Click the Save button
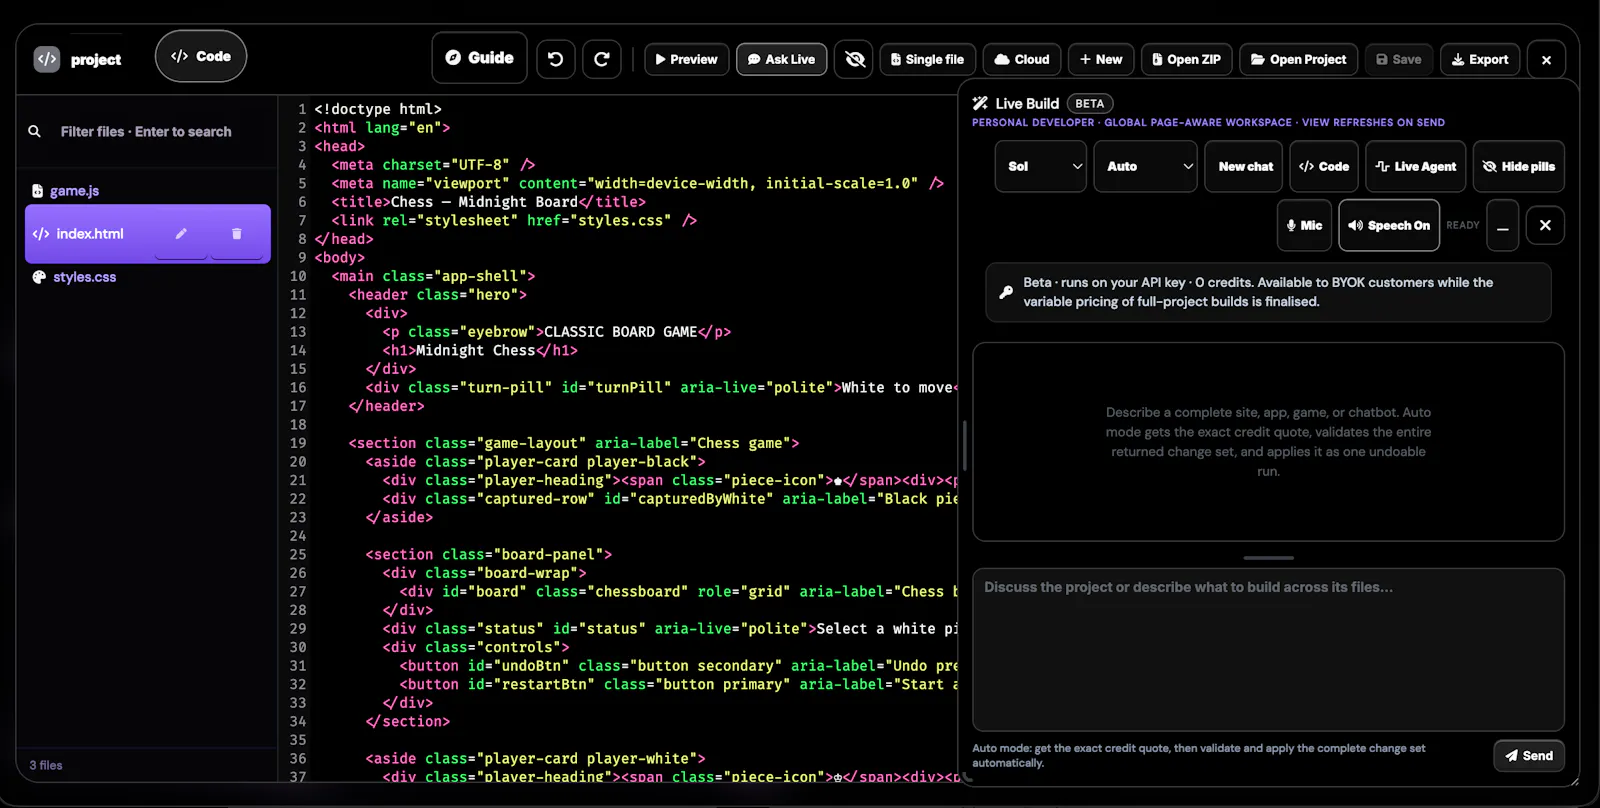This screenshot has height=808, width=1600. [1399, 59]
